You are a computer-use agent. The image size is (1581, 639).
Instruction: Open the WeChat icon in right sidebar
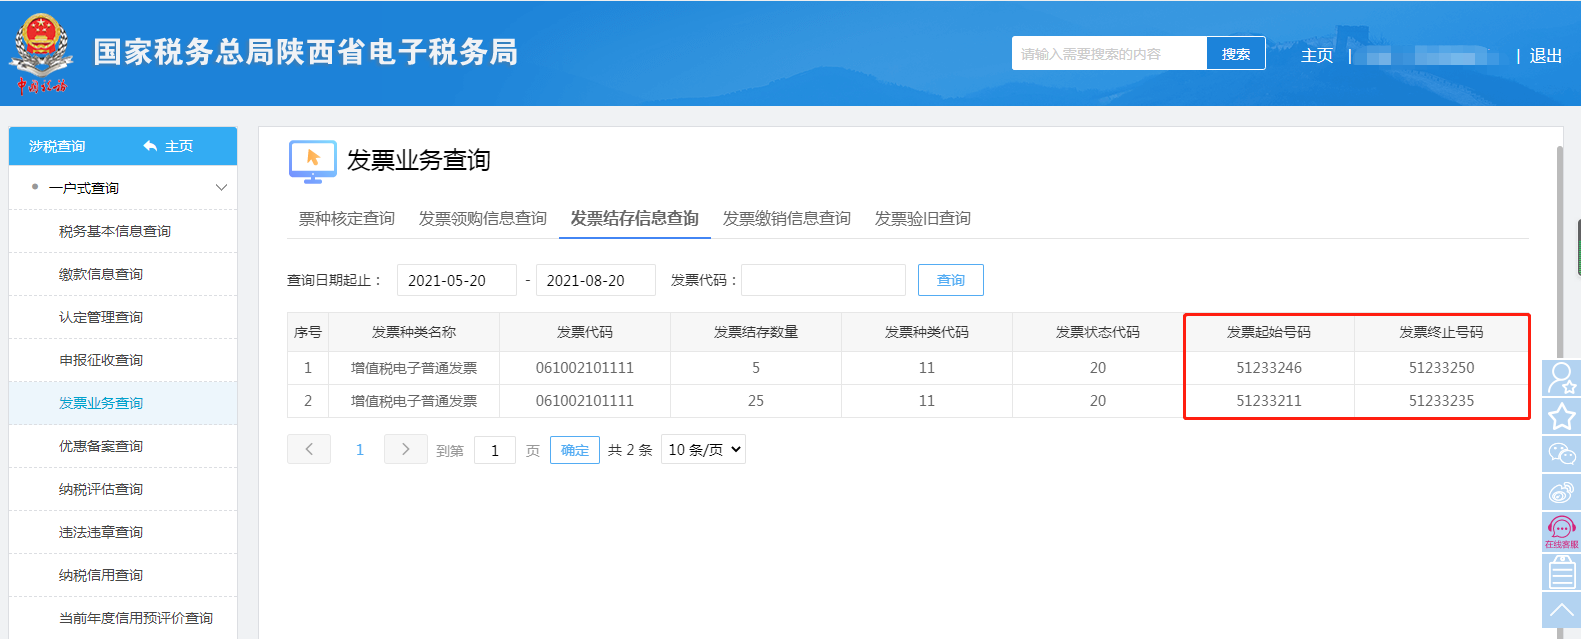click(1561, 454)
